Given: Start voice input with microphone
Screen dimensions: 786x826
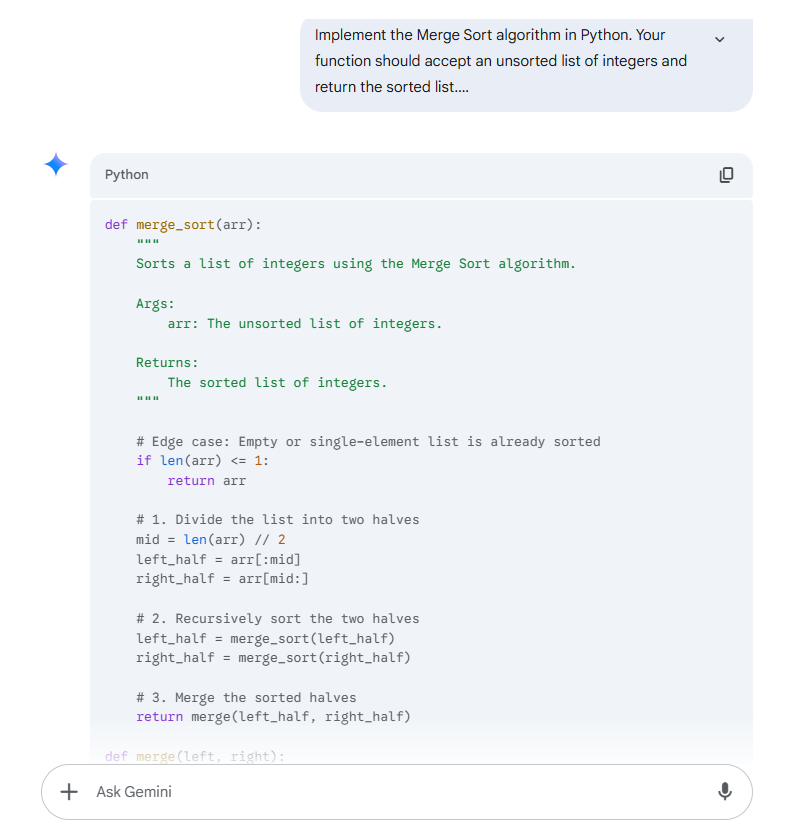Looking at the screenshot, I should (725, 791).
